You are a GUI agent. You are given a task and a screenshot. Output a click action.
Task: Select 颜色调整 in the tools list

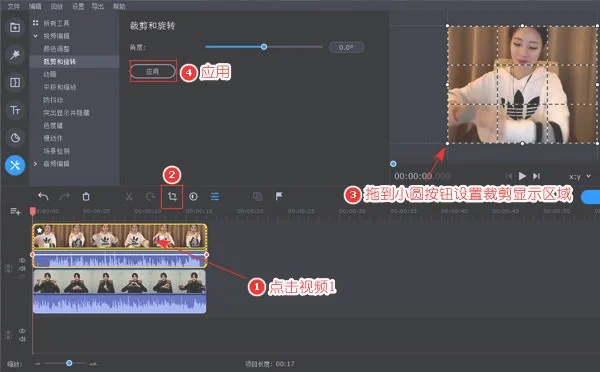[x=56, y=49]
